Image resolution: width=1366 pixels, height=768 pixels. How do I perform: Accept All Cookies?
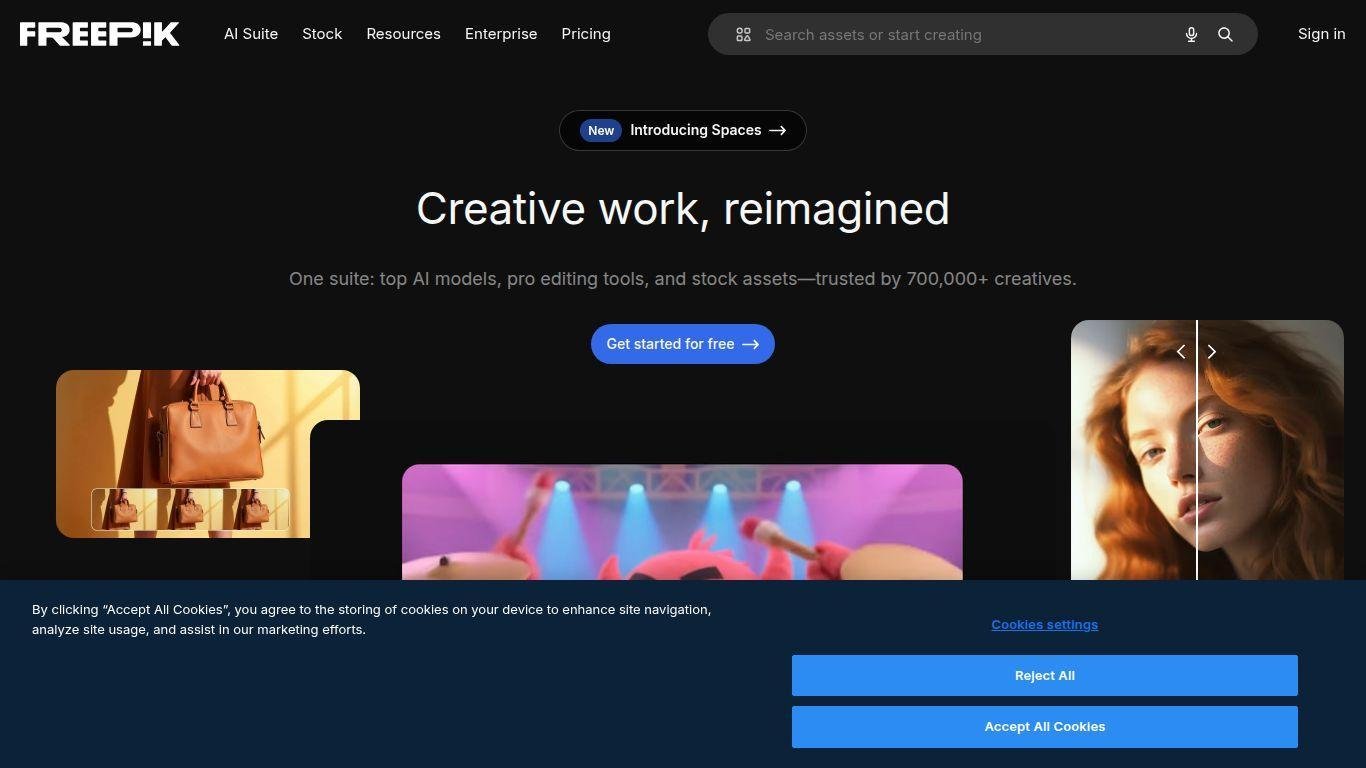[x=1045, y=727]
